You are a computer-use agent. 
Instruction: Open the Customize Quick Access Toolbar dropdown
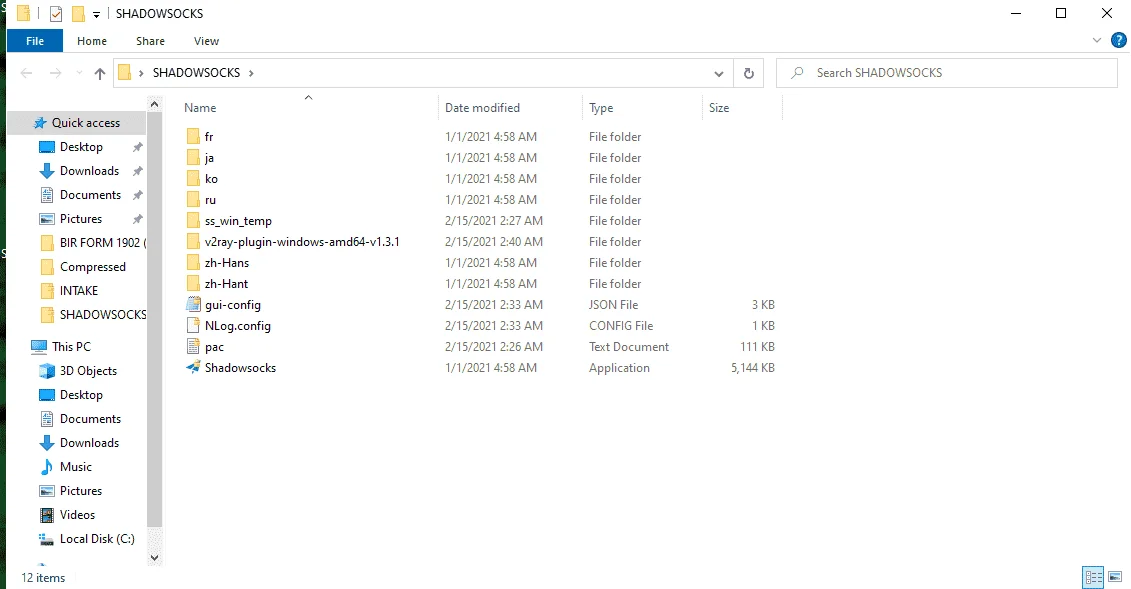tap(96, 14)
